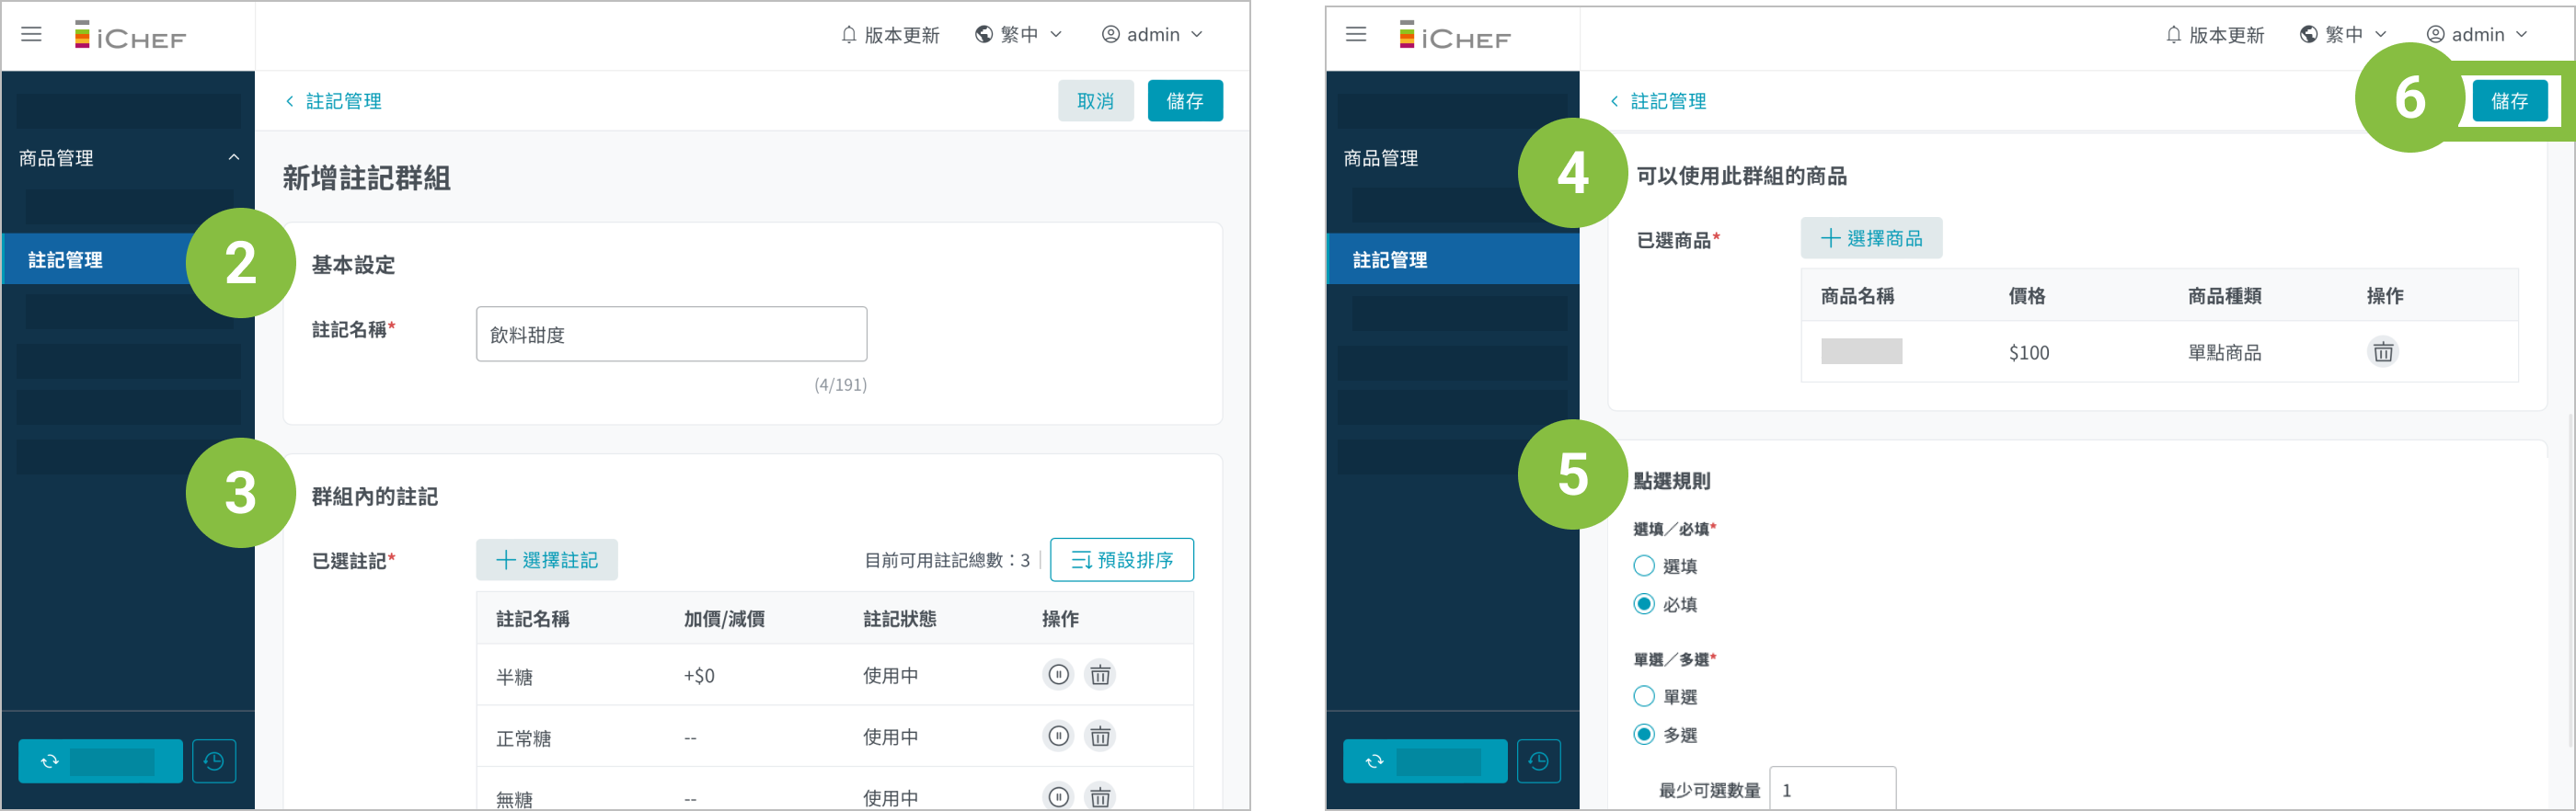The image size is (2576, 811).
Task: Delete the 半糖 note row
Action: [1100, 675]
